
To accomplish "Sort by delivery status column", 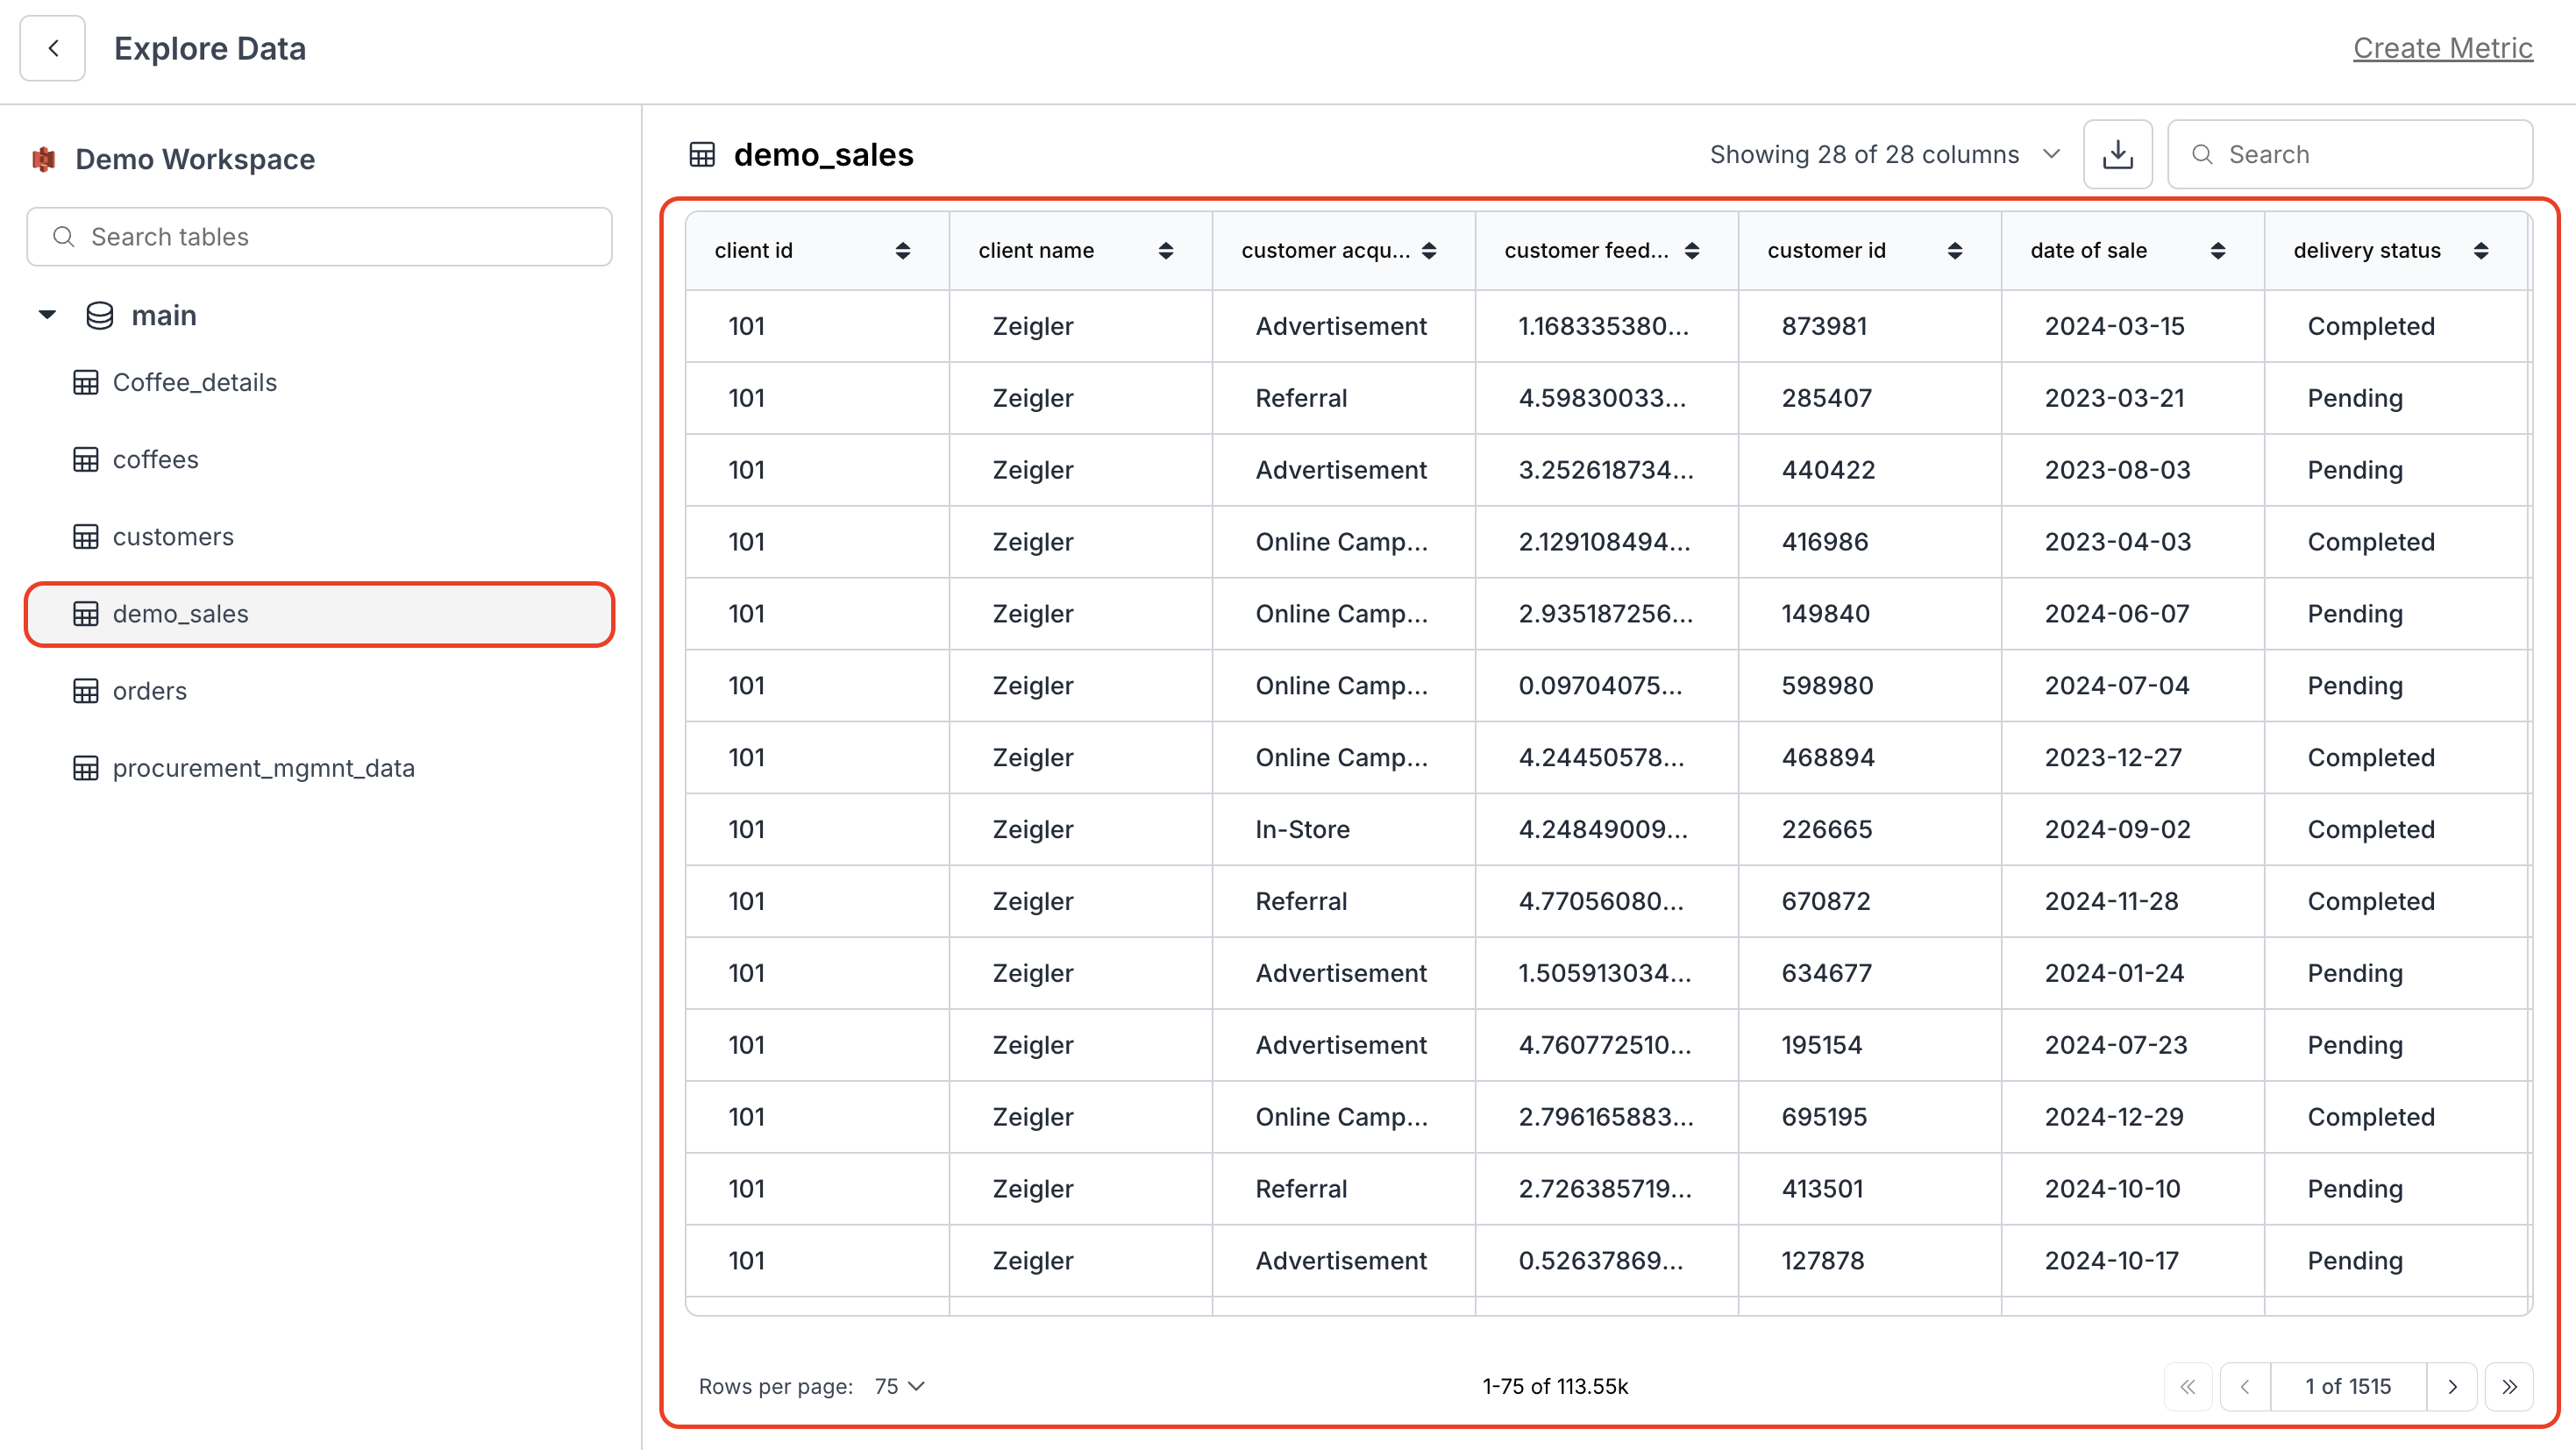I will point(2480,251).
